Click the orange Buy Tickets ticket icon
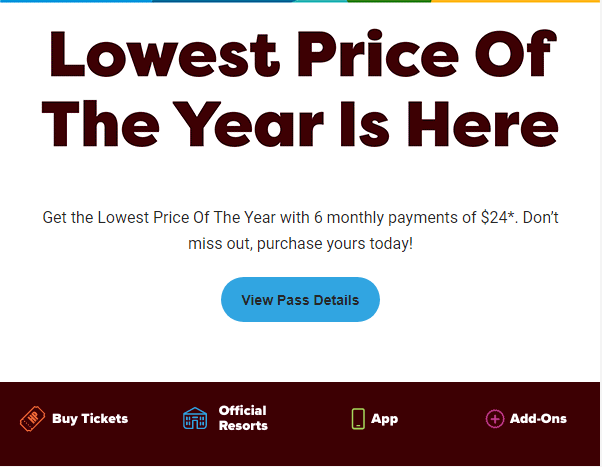The width and height of the screenshot is (602, 467). (33, 418)
